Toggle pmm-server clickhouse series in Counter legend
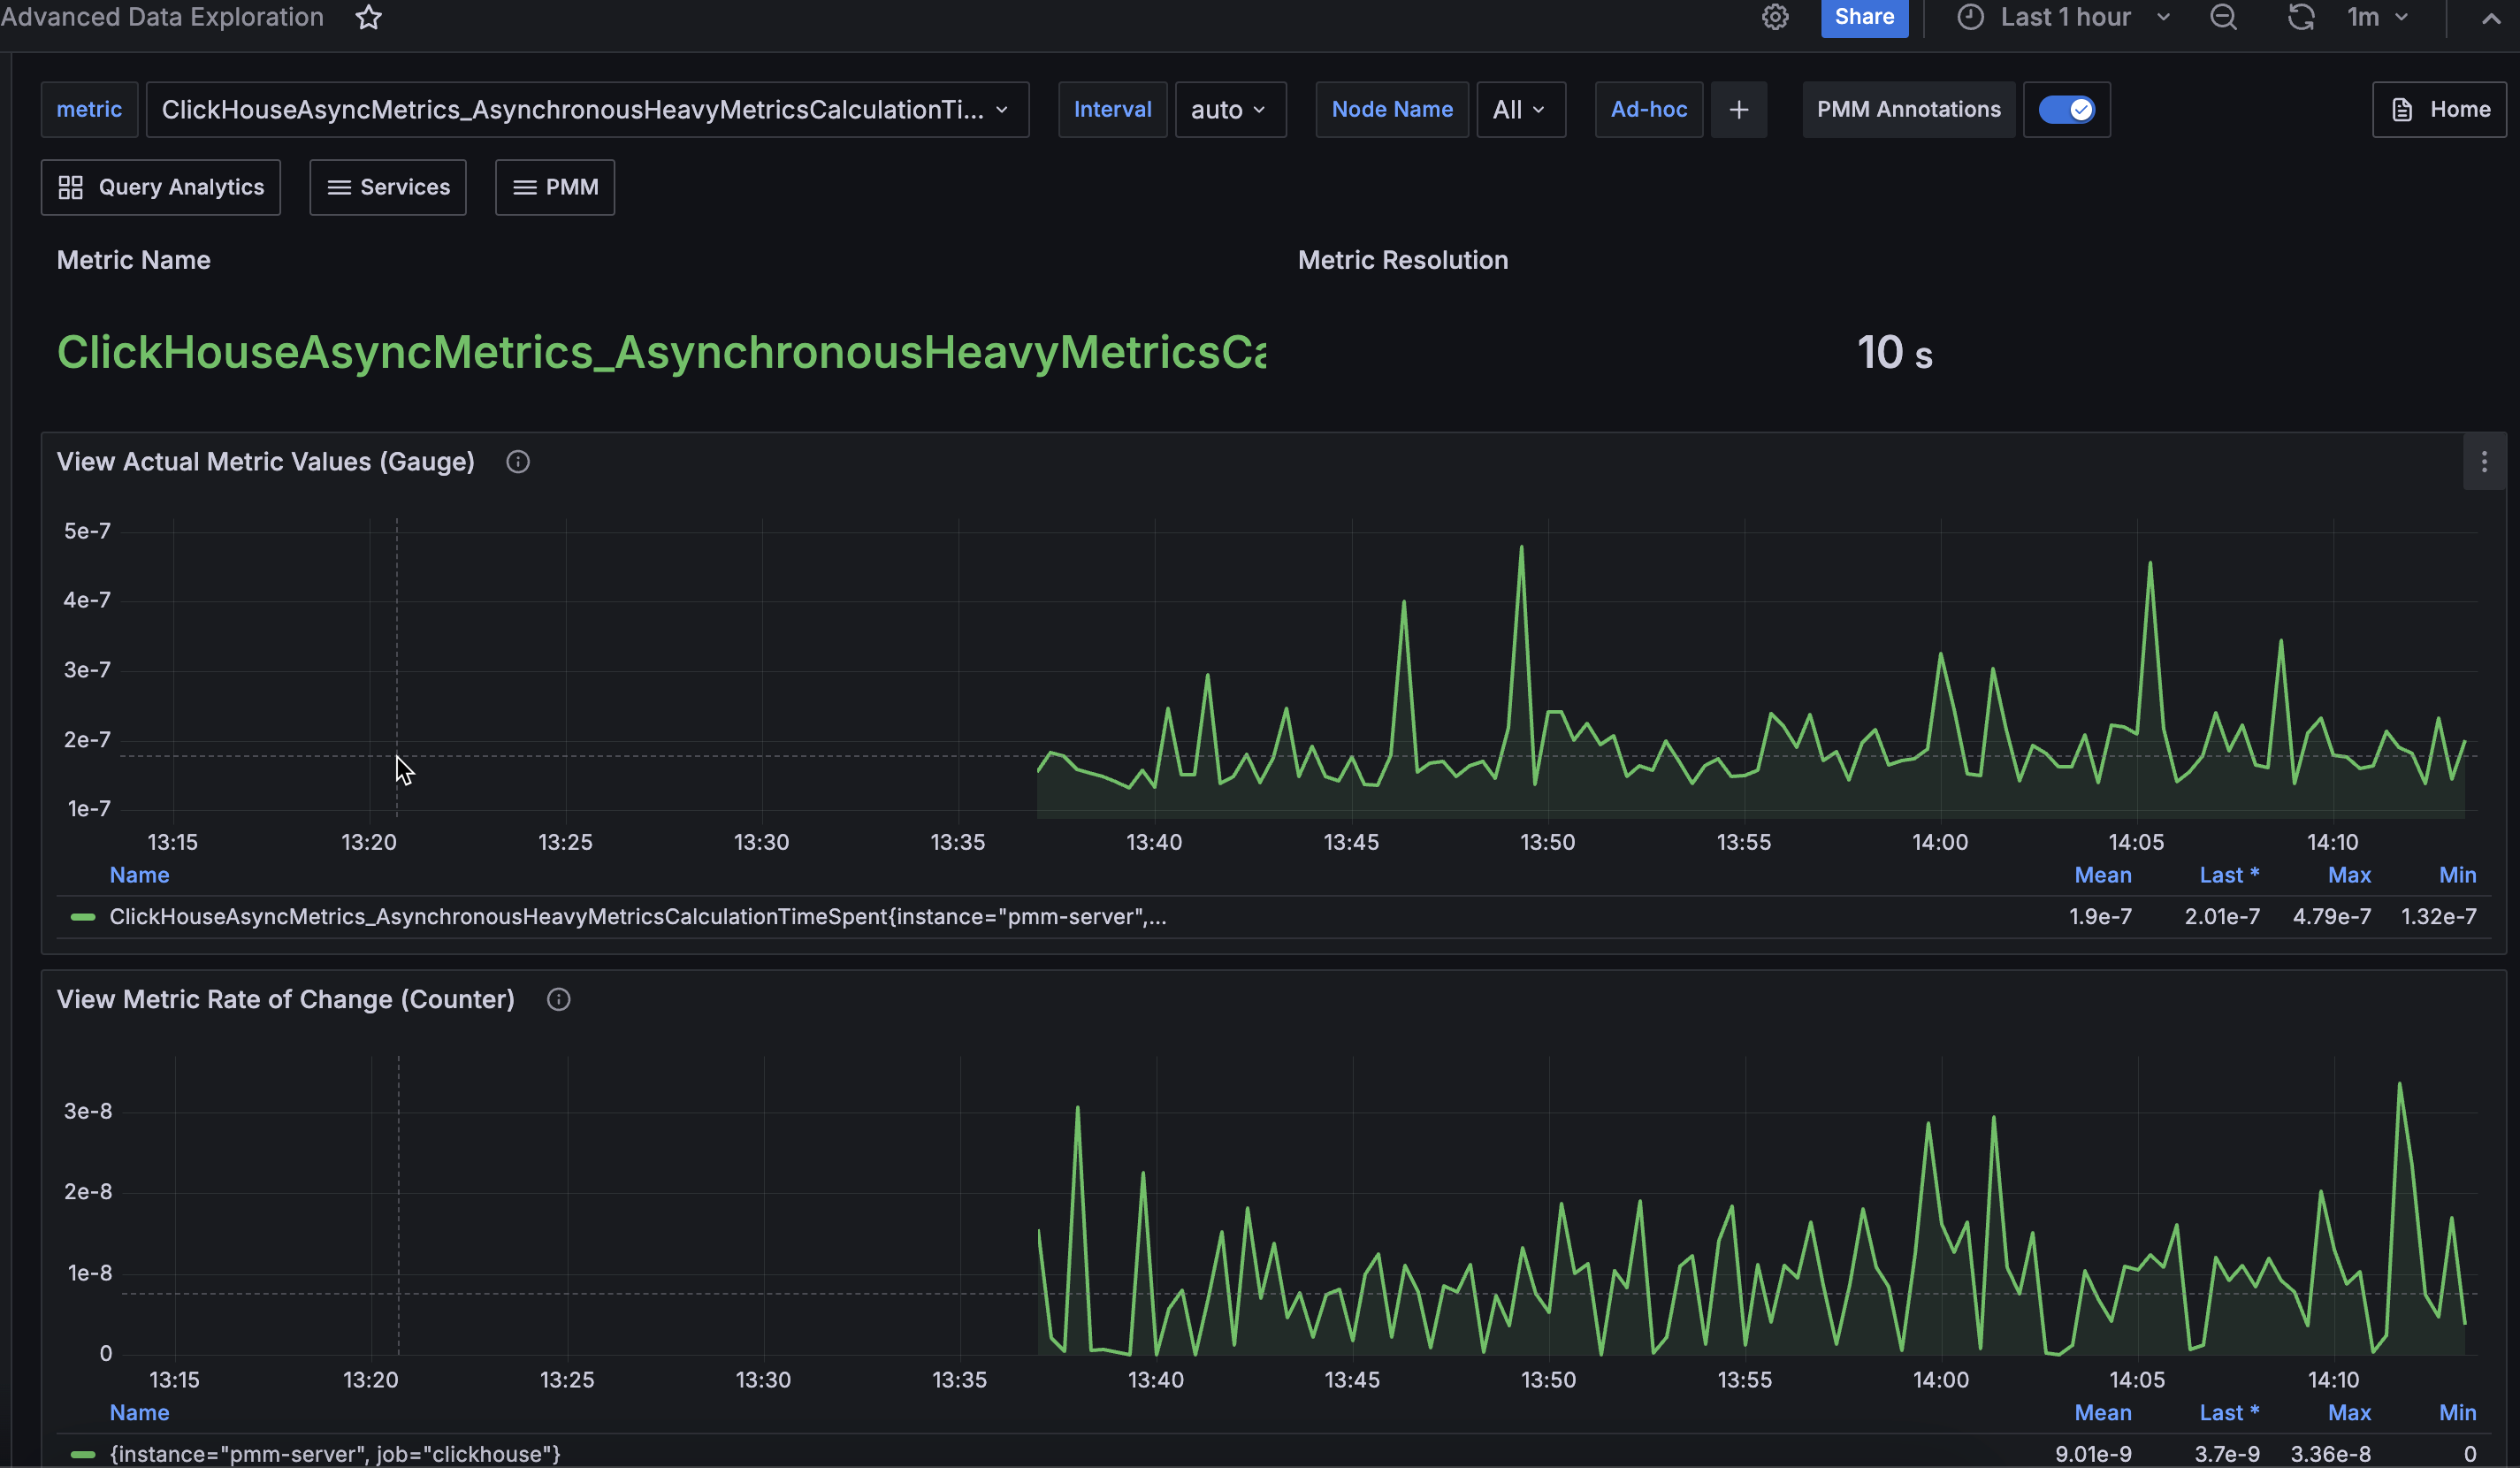This screenshot has width=2520, height=1468. (x=334, y=1454)
